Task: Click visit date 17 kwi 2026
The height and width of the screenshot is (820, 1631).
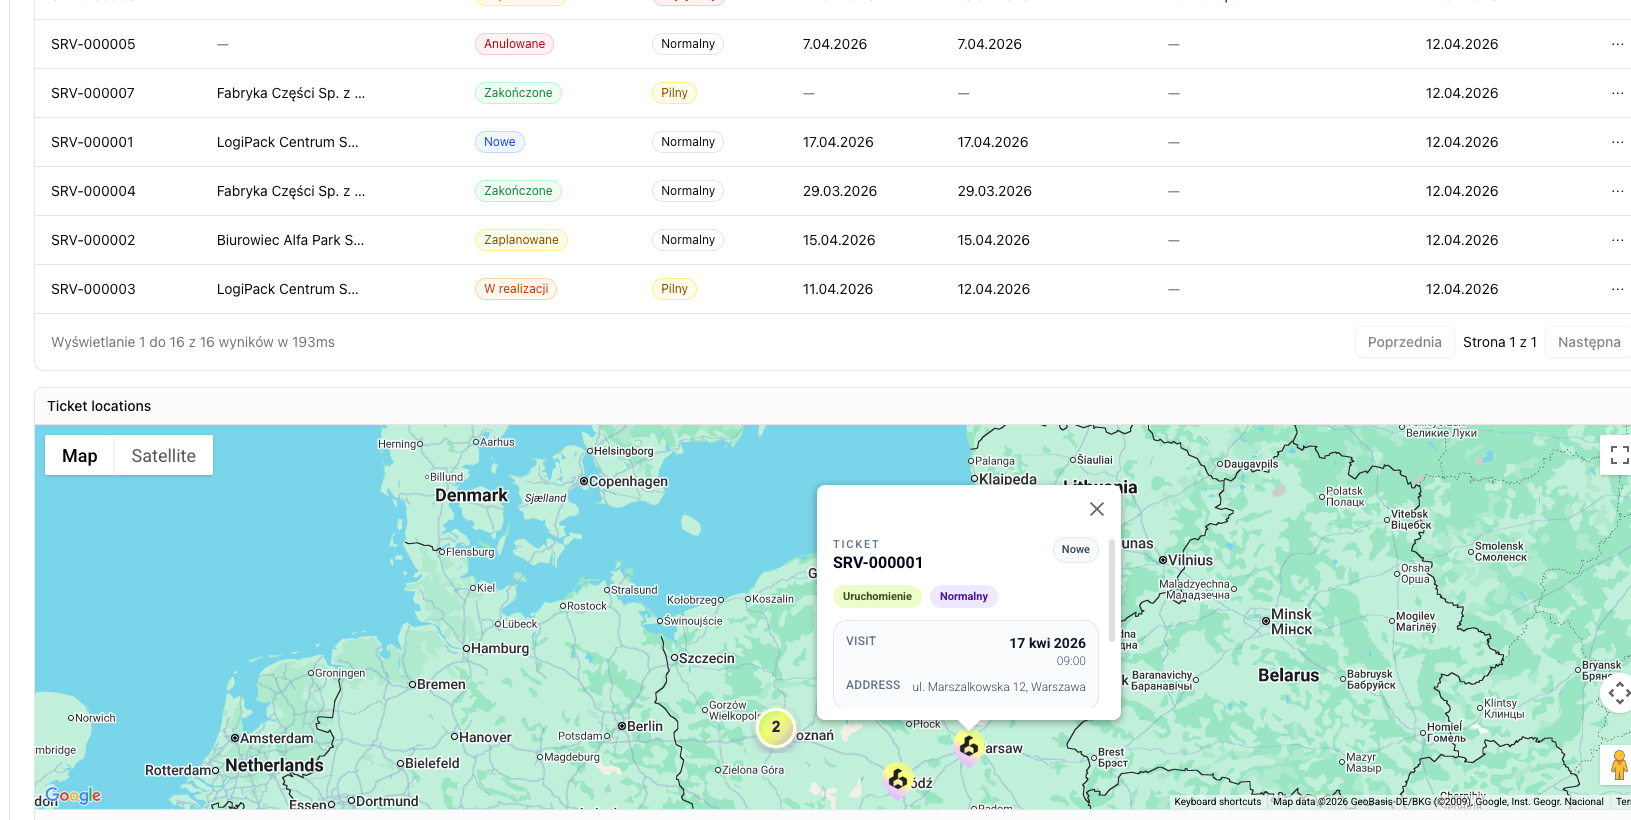Action: (1047, 643)
